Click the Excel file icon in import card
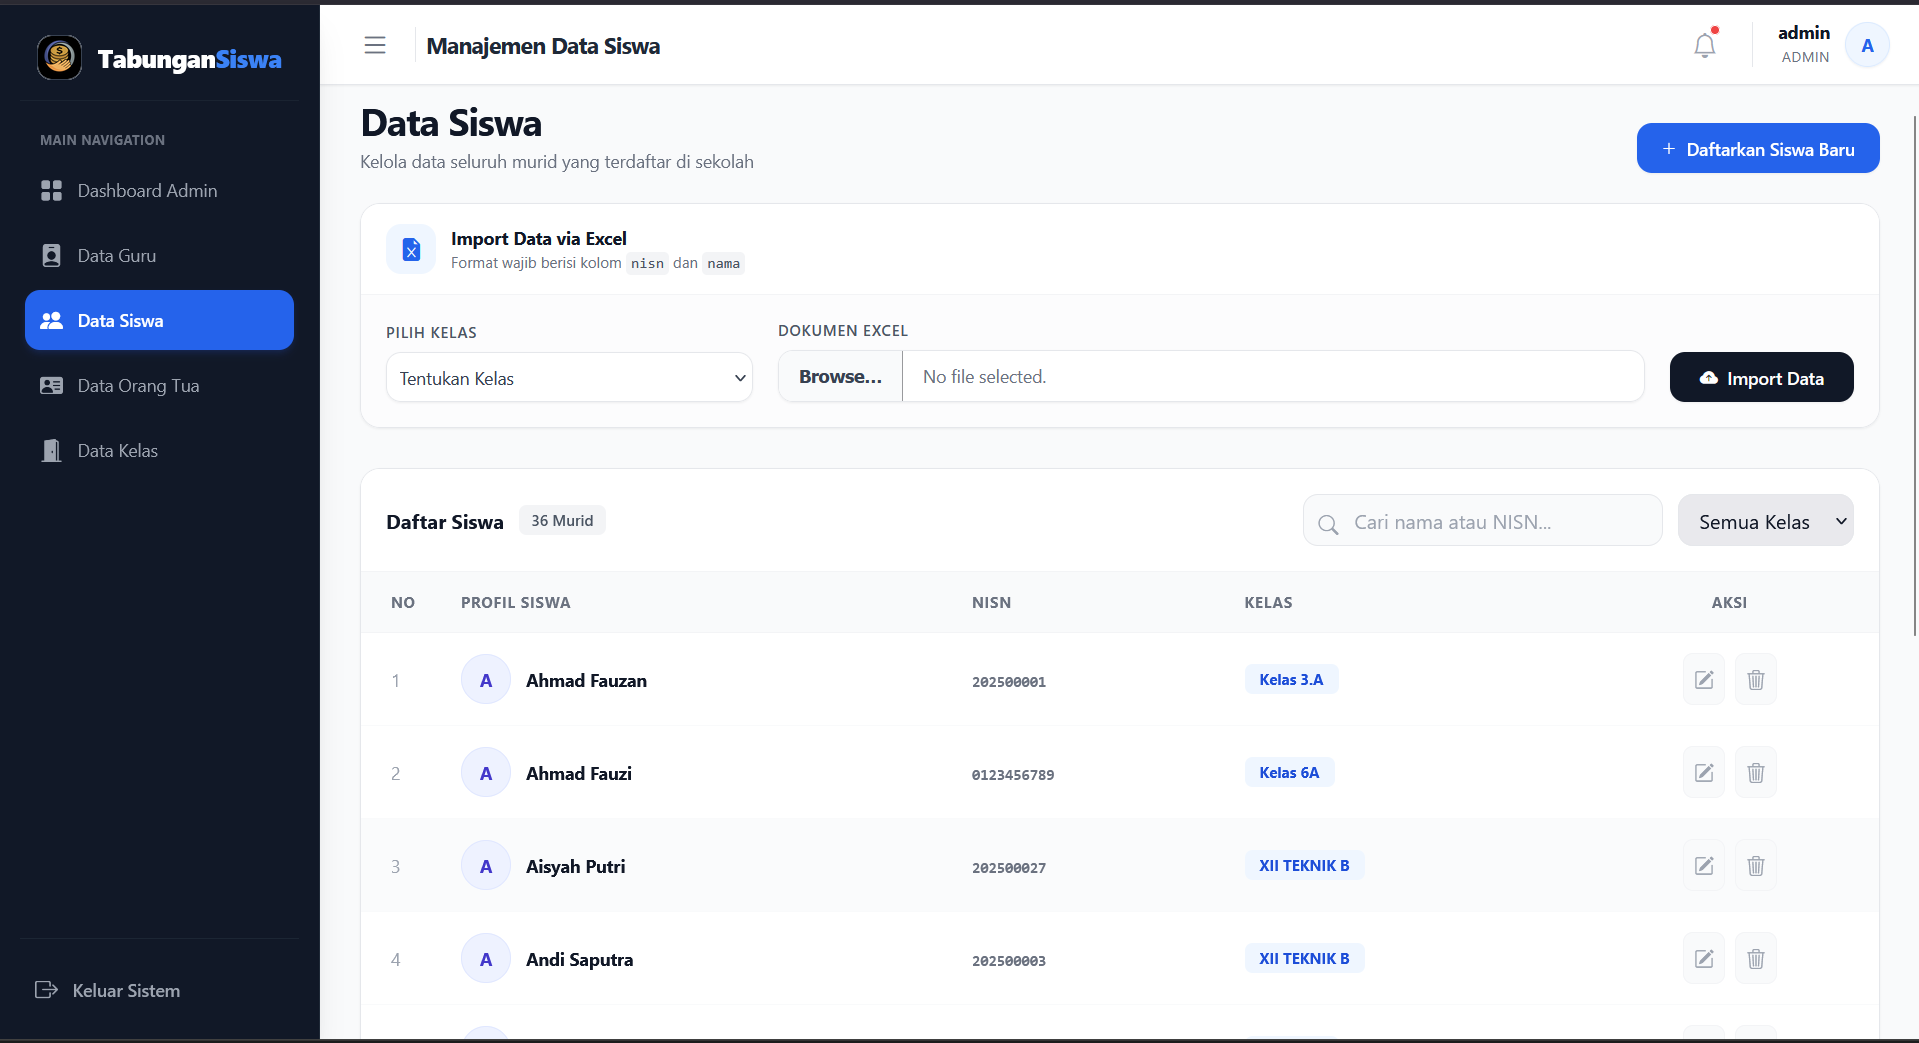Image resolution: width=1919 pixels, height=1043 pixels. click(411, 249)
